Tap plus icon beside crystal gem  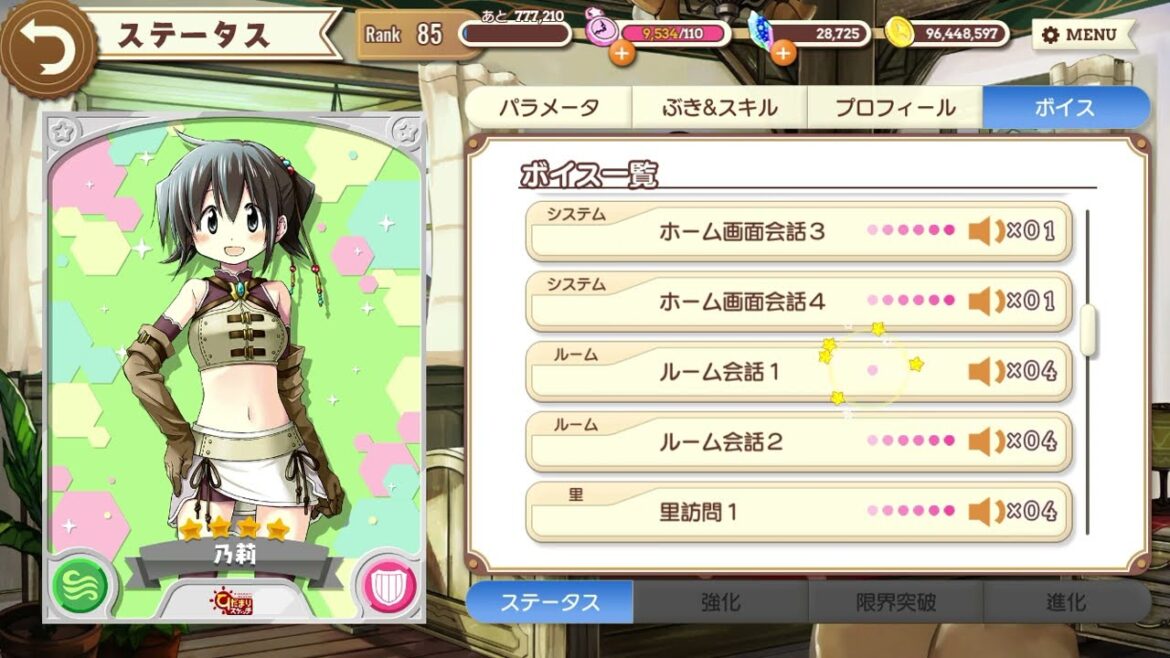[x=783, y=54]
